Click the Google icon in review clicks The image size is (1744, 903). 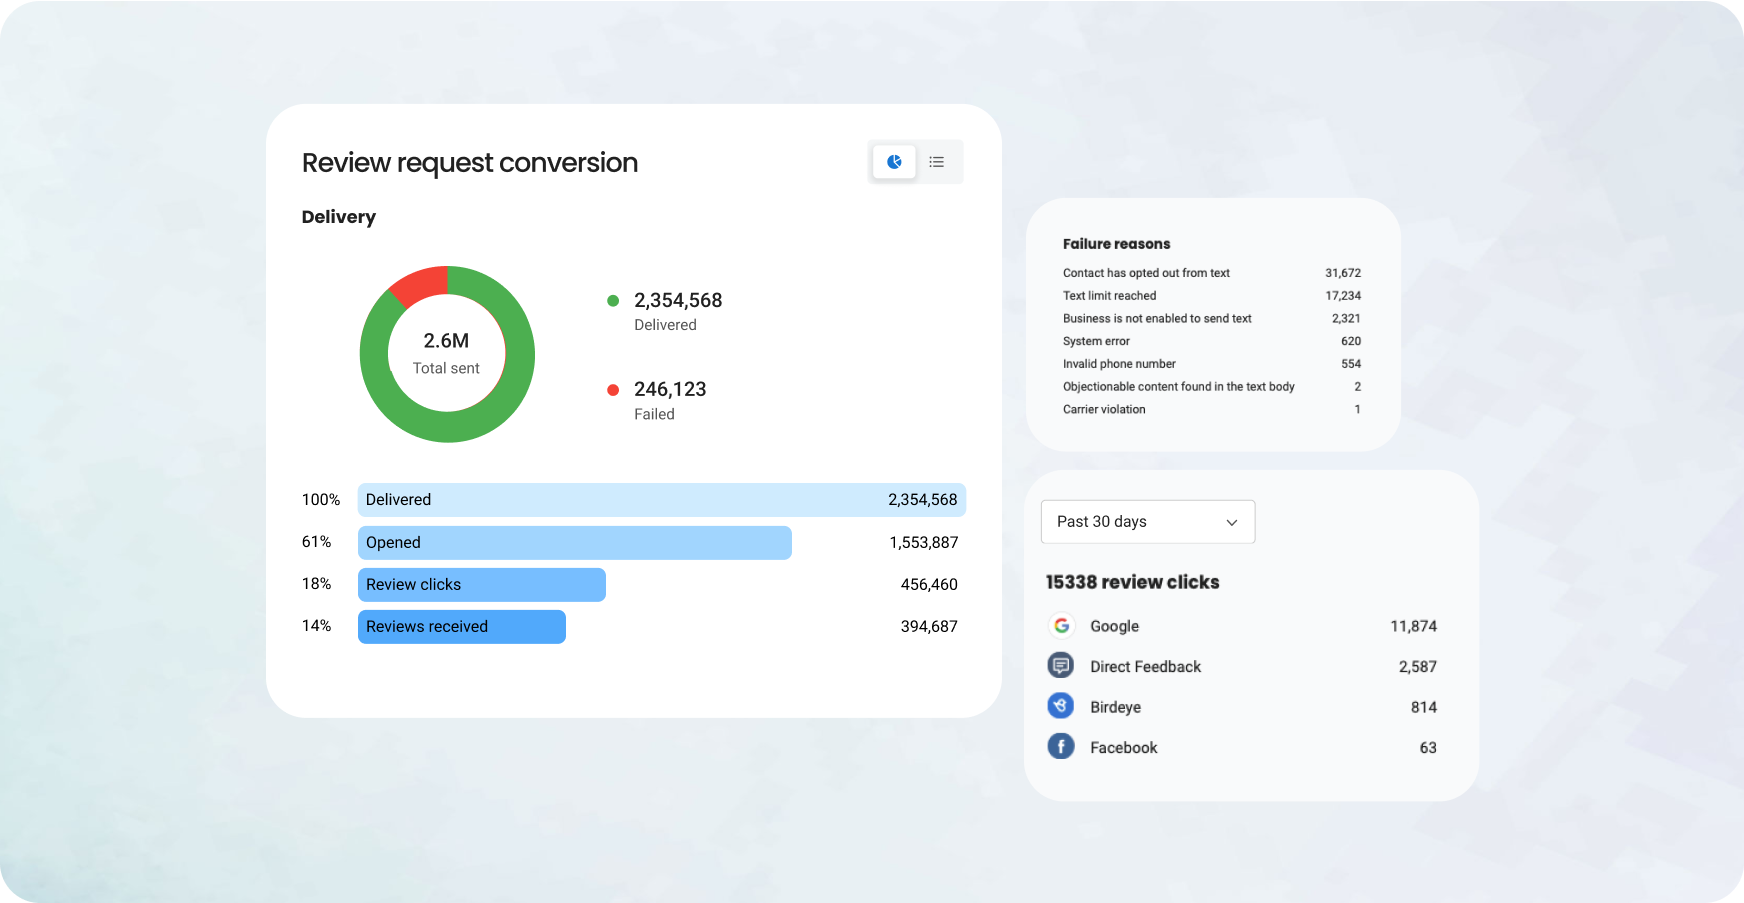coord(1061,625)
